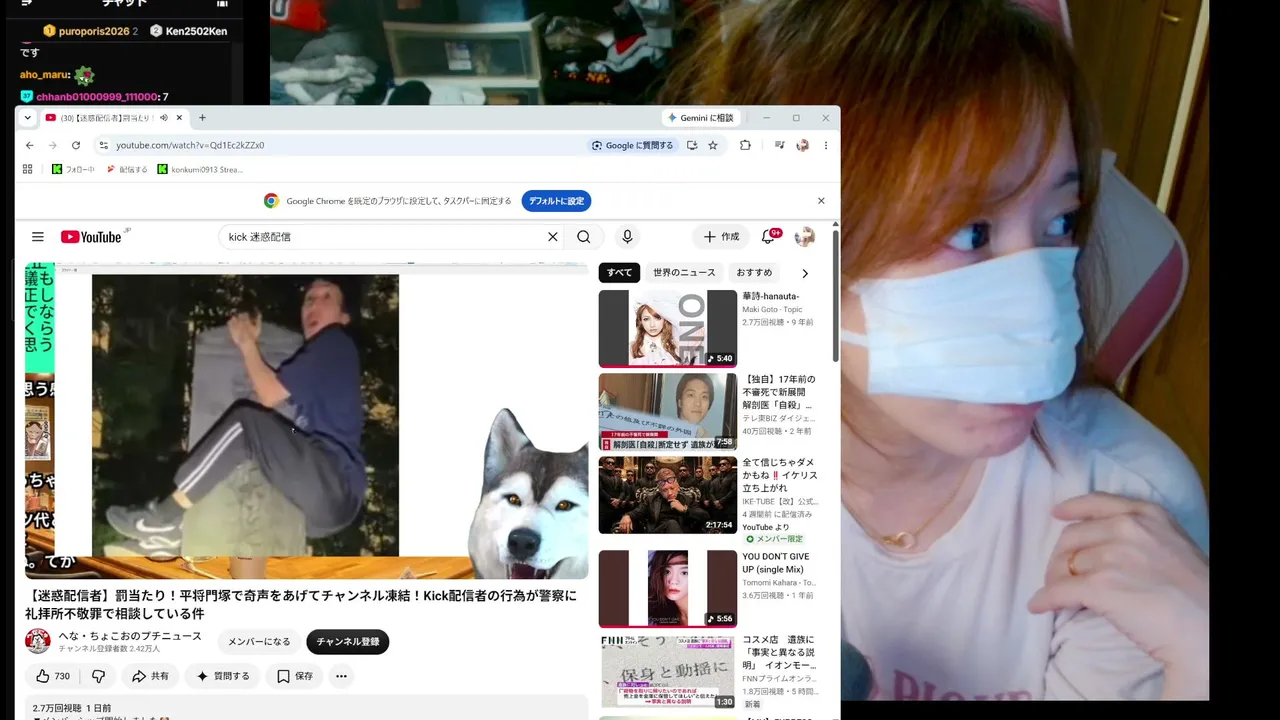Viewport: 1280px width, 720px height.
Task: Click chat username chhanb01000999_111000
Action: tap(96, 97)
